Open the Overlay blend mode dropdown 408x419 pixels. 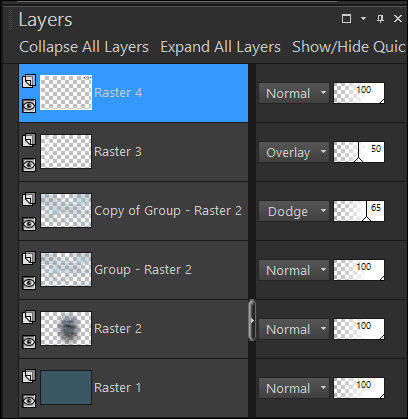(x=294, y=152)
